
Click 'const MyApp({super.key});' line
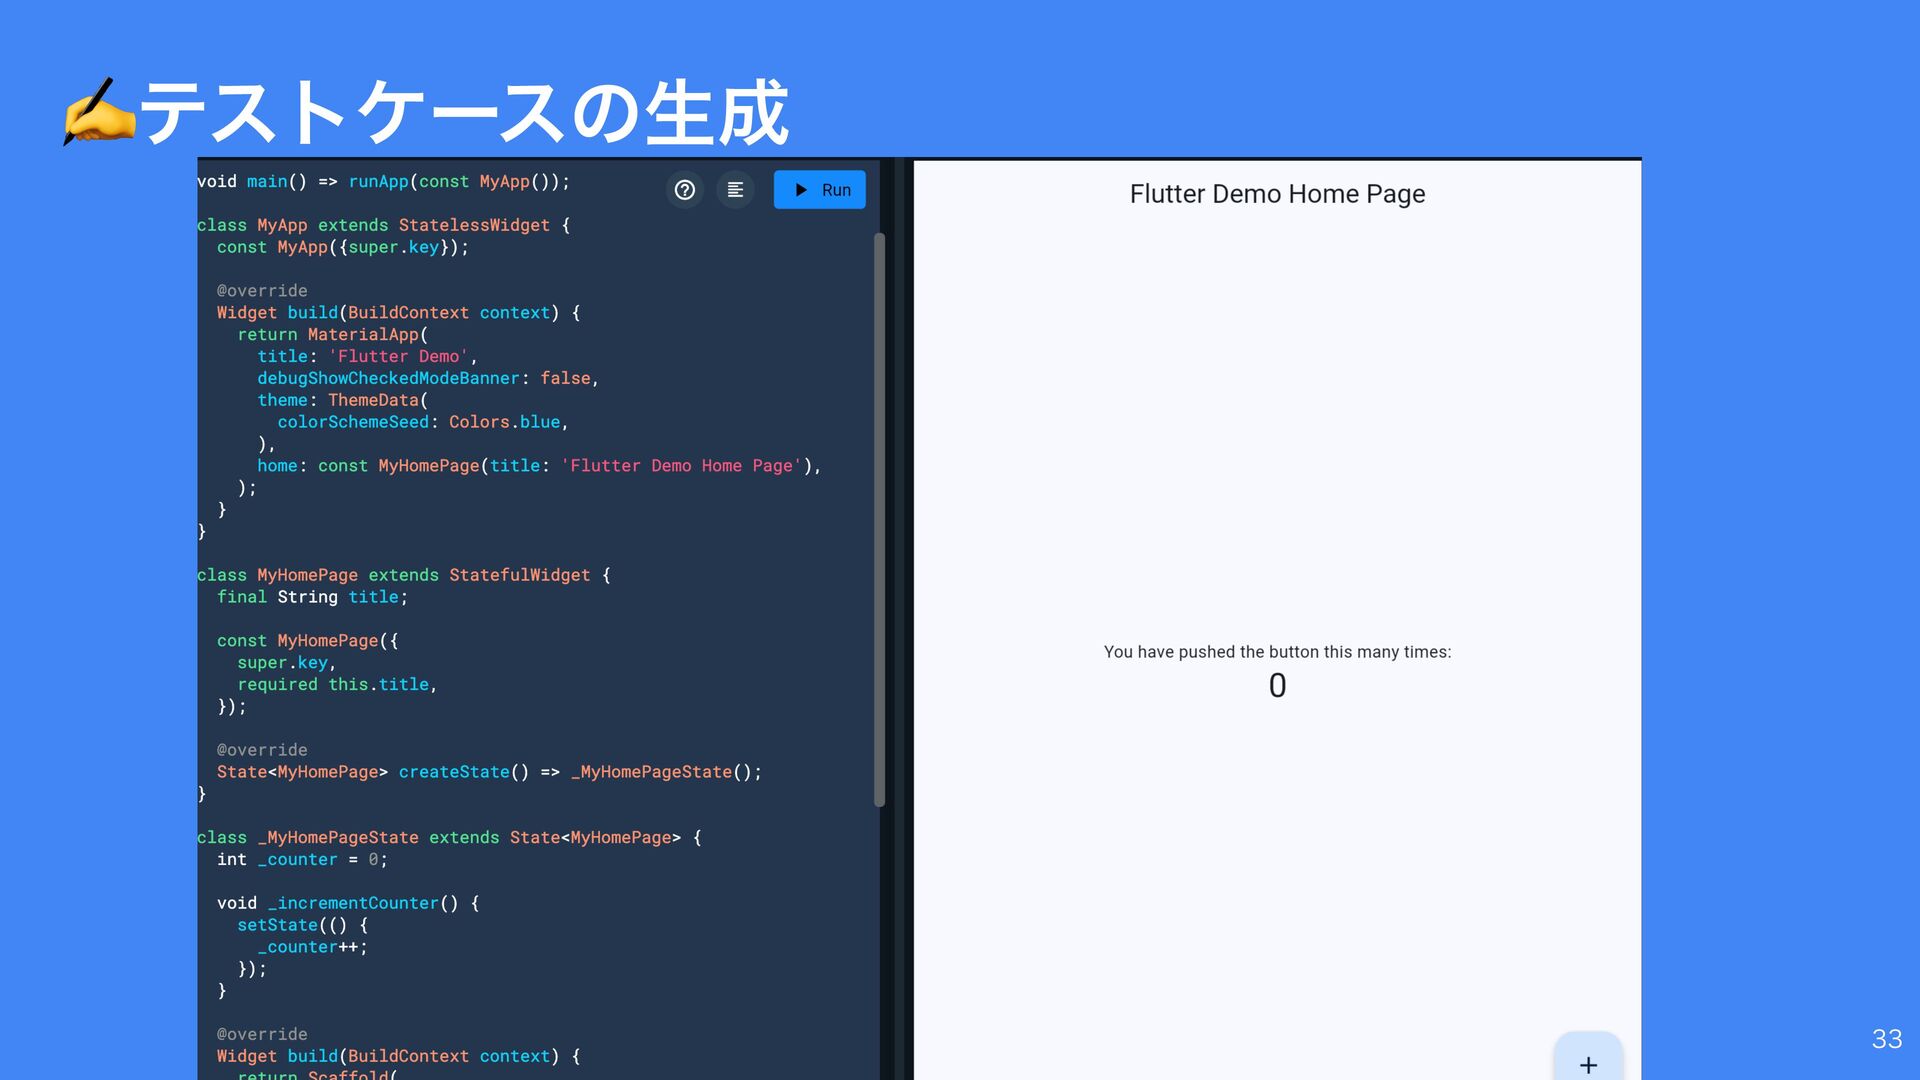pyautogui.click(x=343, y=248)
